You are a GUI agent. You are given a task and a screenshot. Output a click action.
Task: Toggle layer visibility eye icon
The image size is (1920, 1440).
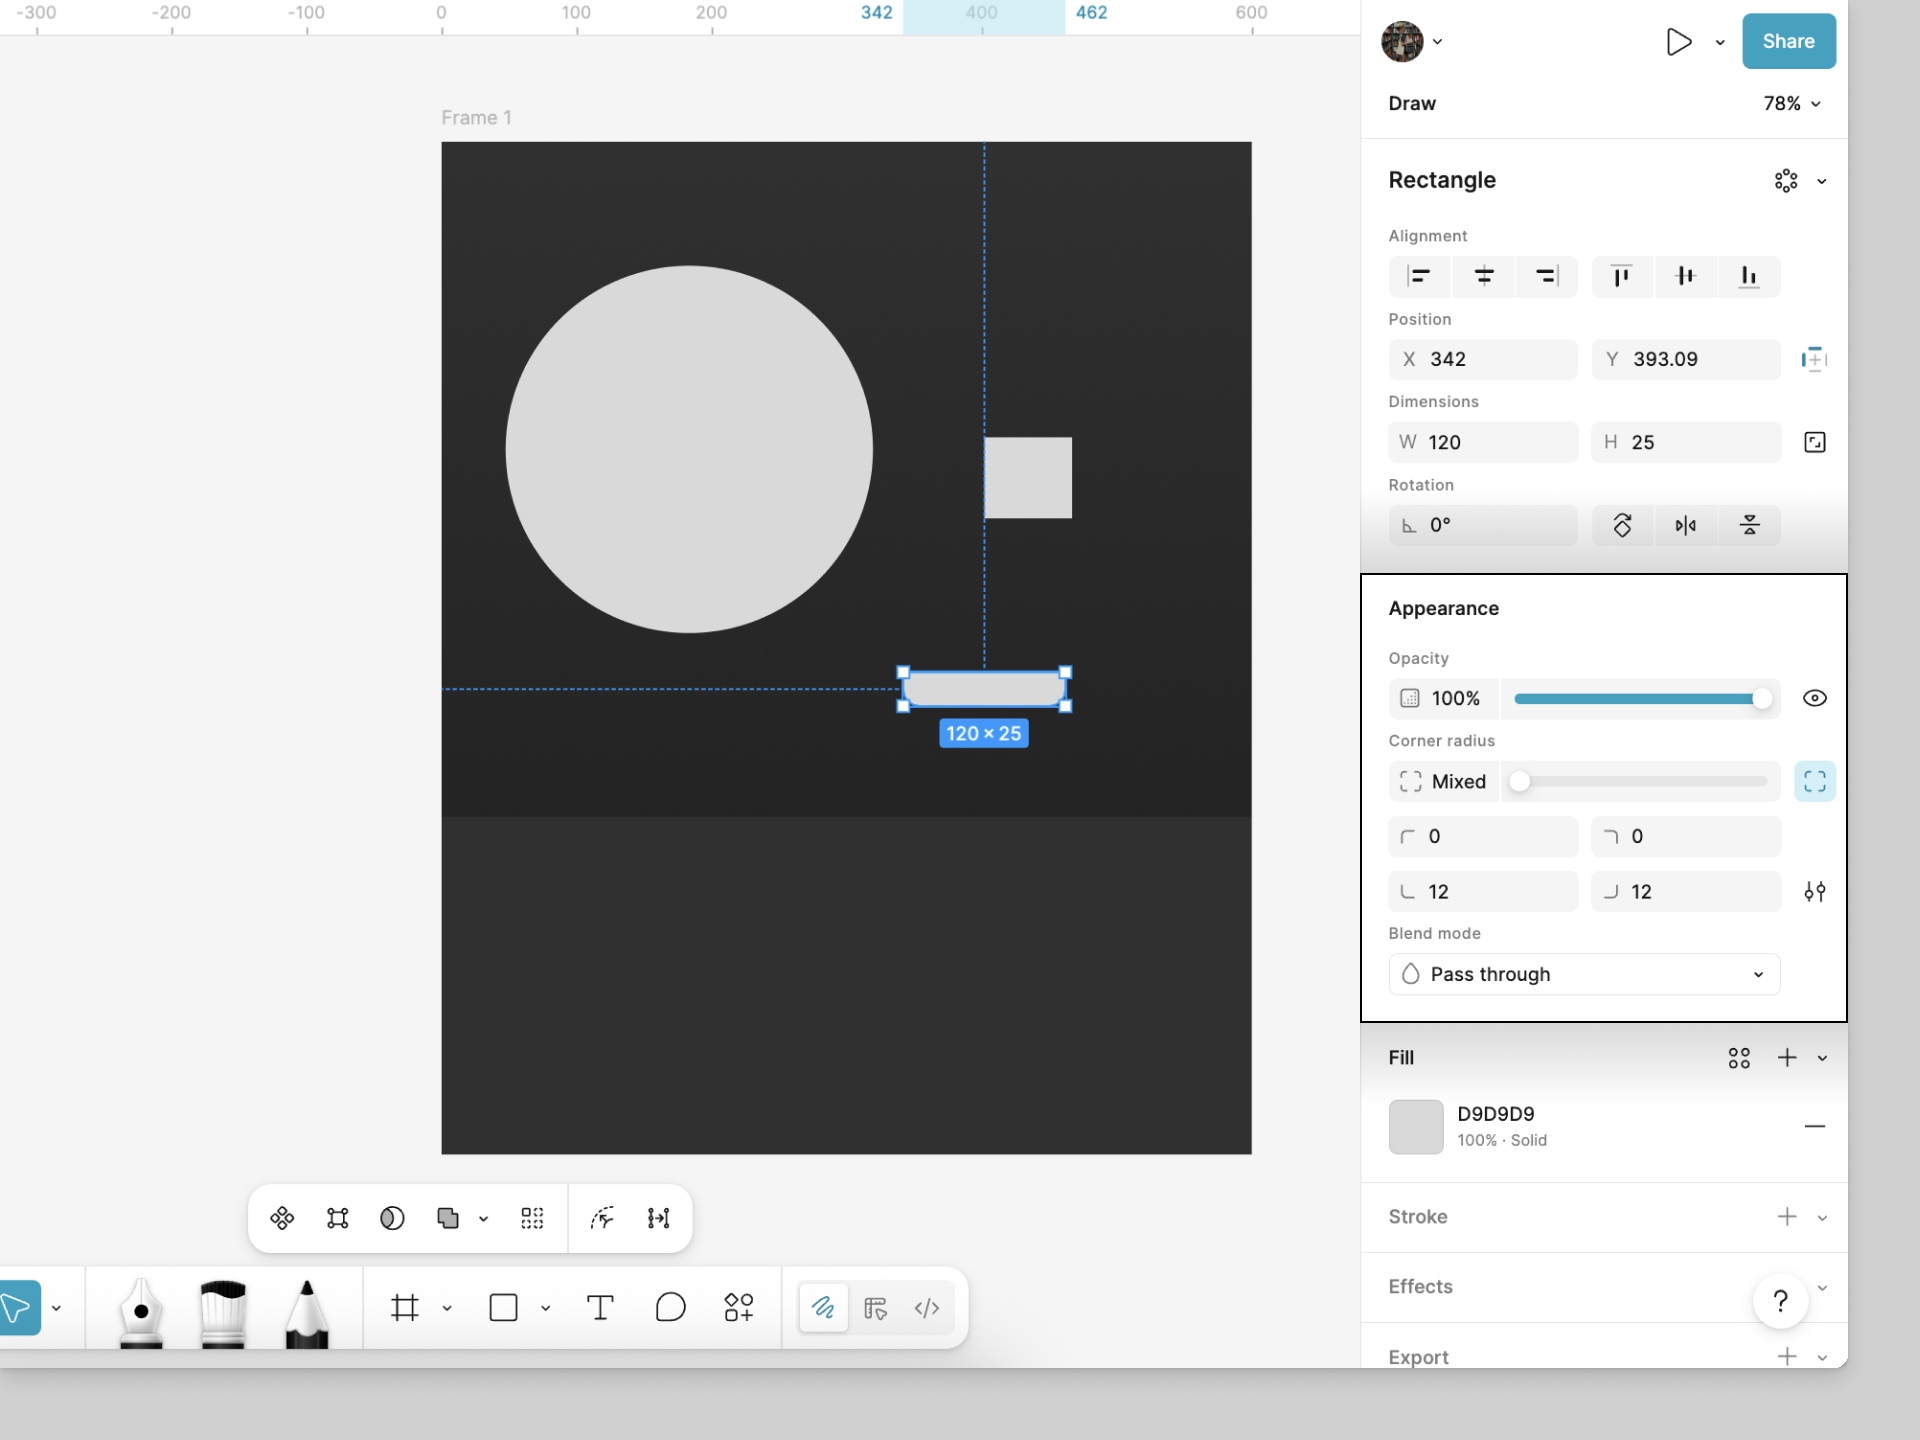1815,698
